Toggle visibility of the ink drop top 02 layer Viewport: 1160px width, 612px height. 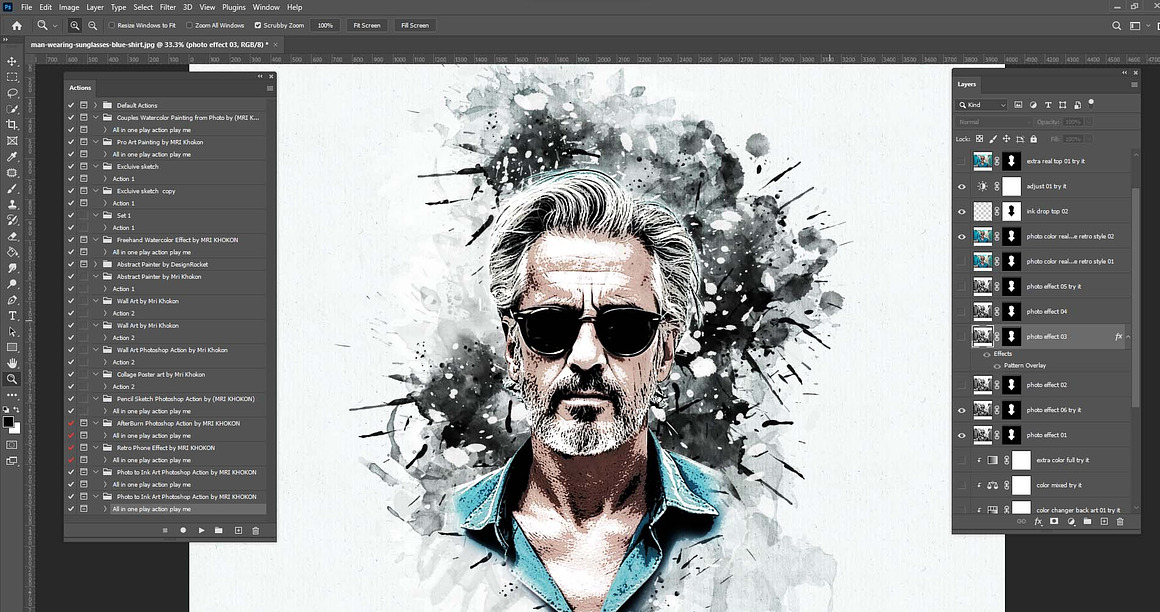pyautogui.click(x=961, y=211)
